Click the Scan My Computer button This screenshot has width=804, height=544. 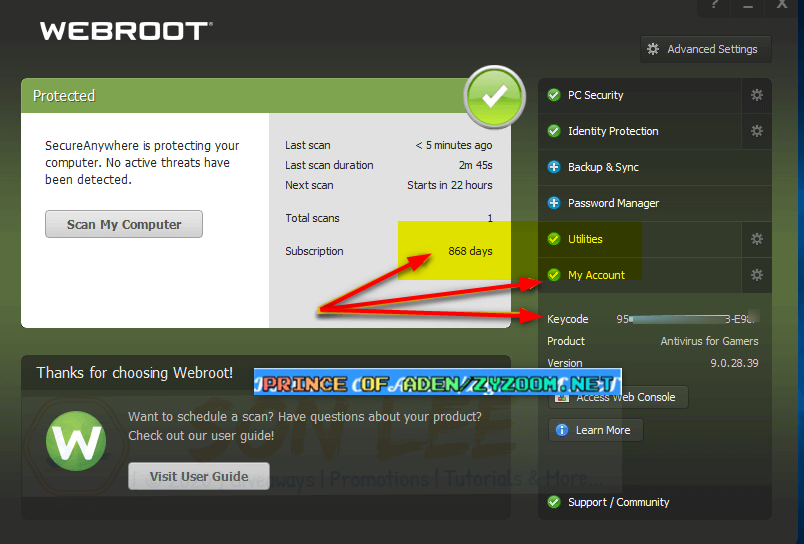tap(124, 224)
